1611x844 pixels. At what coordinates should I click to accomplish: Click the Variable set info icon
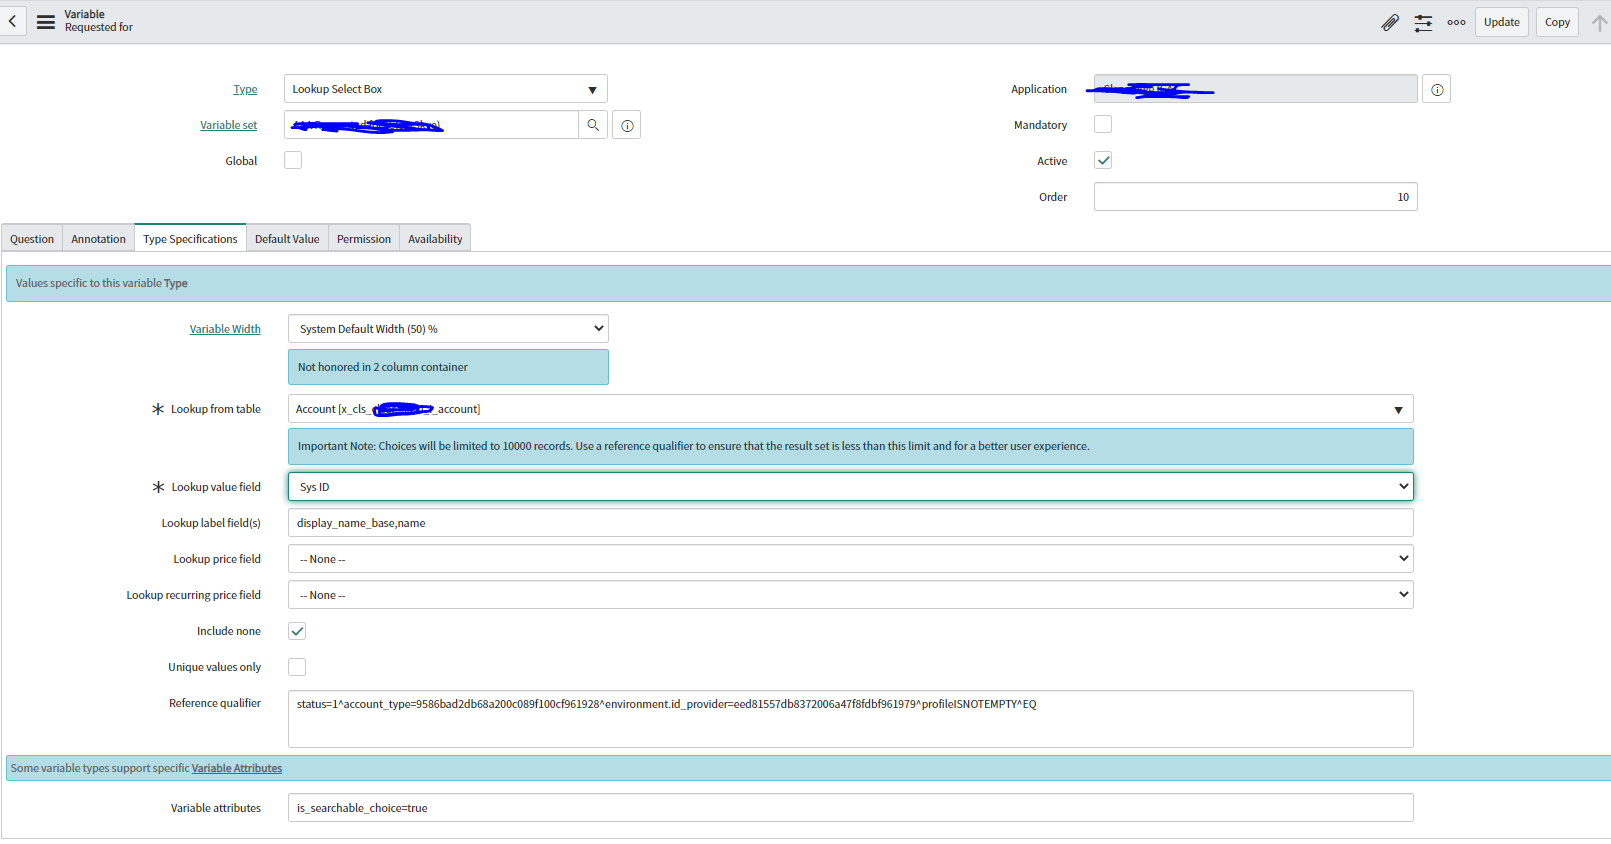(627, 126)
